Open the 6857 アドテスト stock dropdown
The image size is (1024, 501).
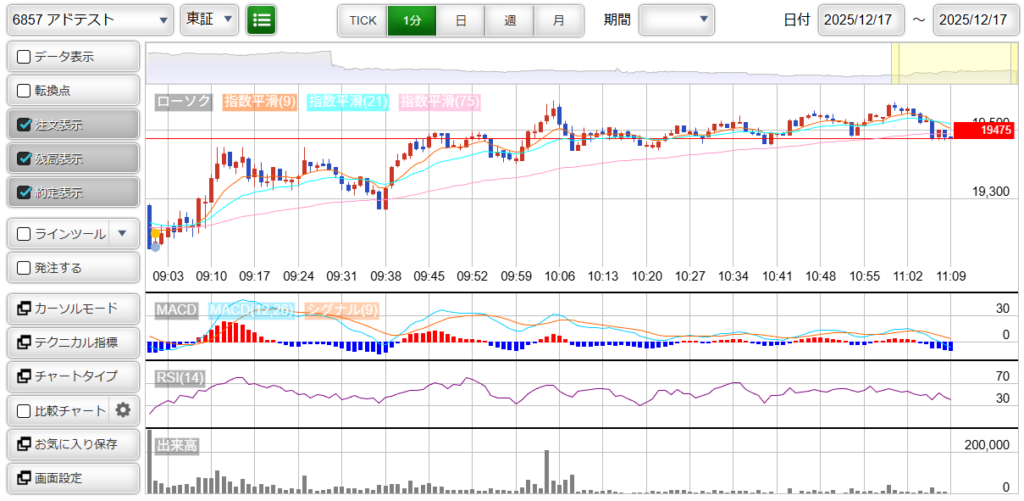[x=89, y=20]
